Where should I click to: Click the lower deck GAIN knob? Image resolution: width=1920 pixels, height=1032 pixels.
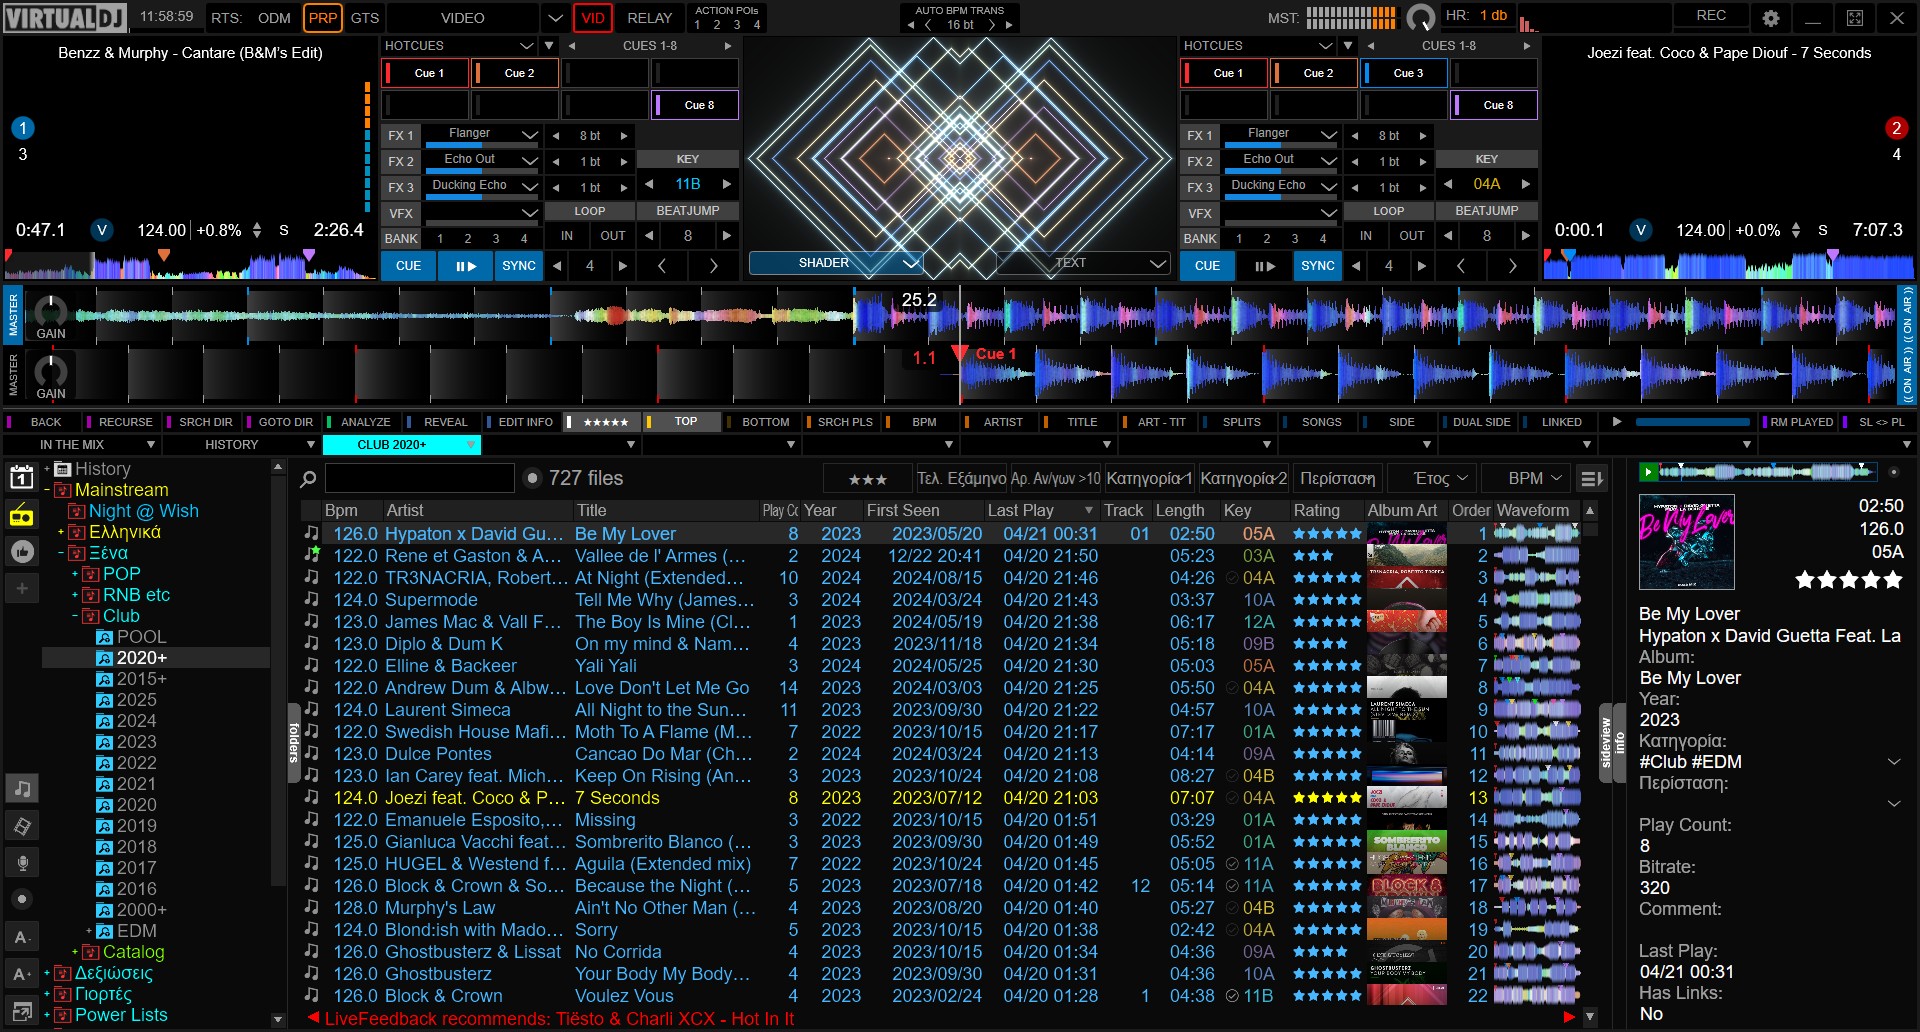tap(51, 372)
